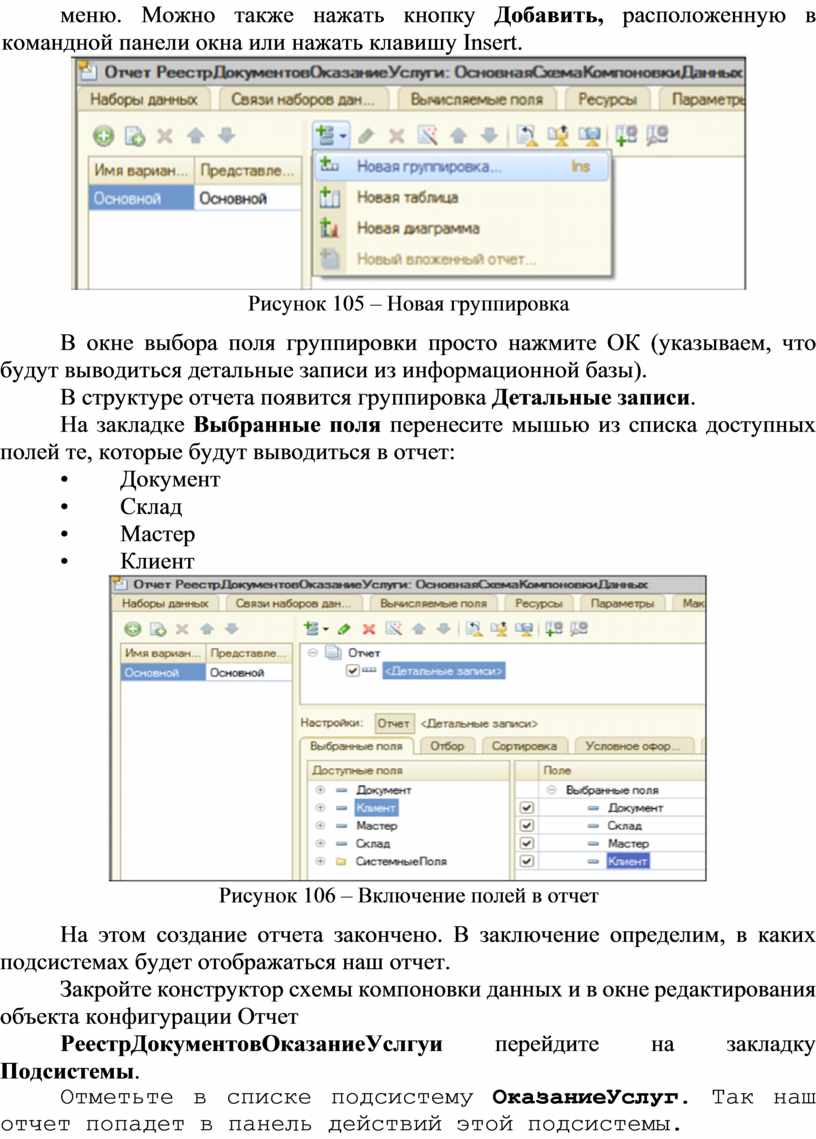Click Поле column header in selected fields
The height and width of the screenshot is (1139, 816).
coord(621,770)
